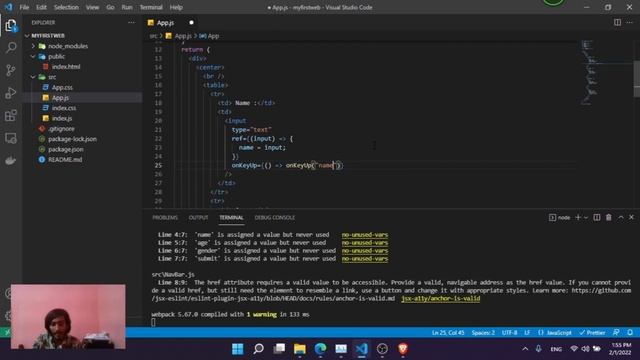Screen dimensions: 640x360
Task: Open Run and Debug view
Action: [x=11, y=93]
